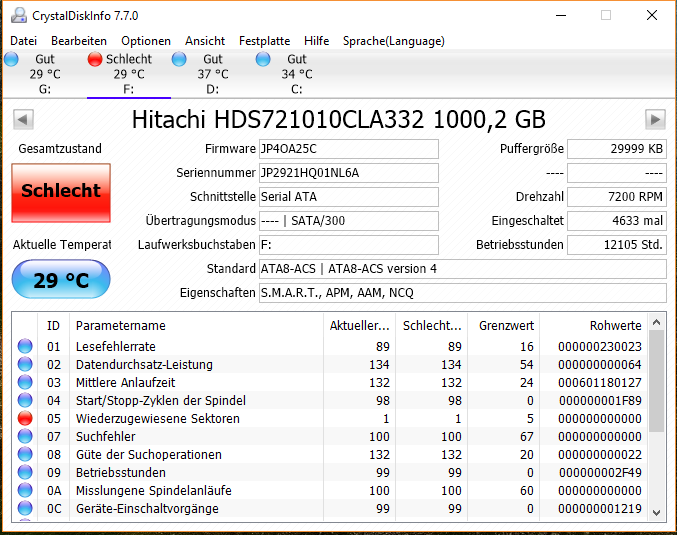677x535 pixels.
Task: Open the Bearbeiten menu
Action: coord(79,41)
